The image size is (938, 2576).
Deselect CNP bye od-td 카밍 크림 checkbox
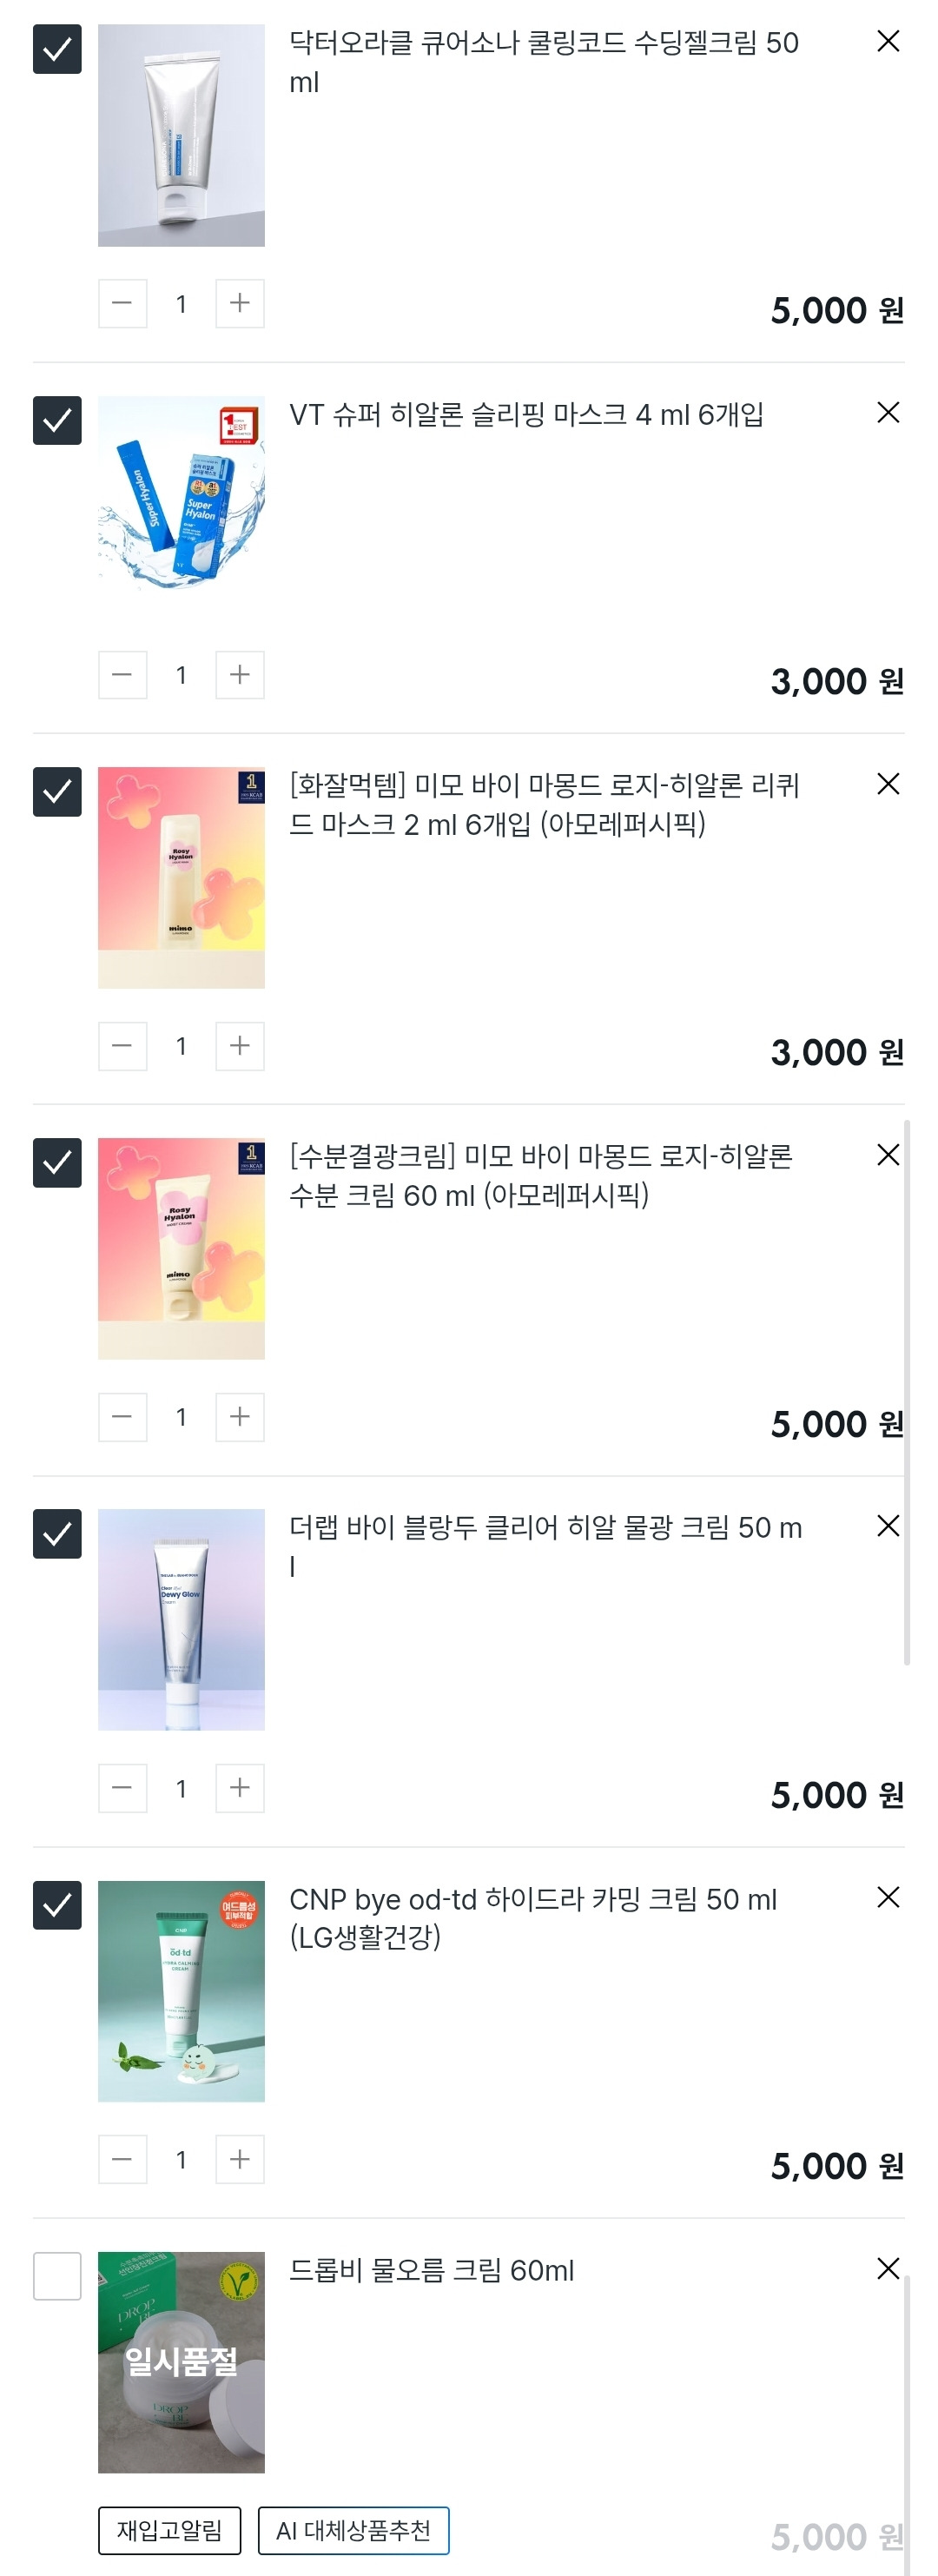tap(57, 1905)
